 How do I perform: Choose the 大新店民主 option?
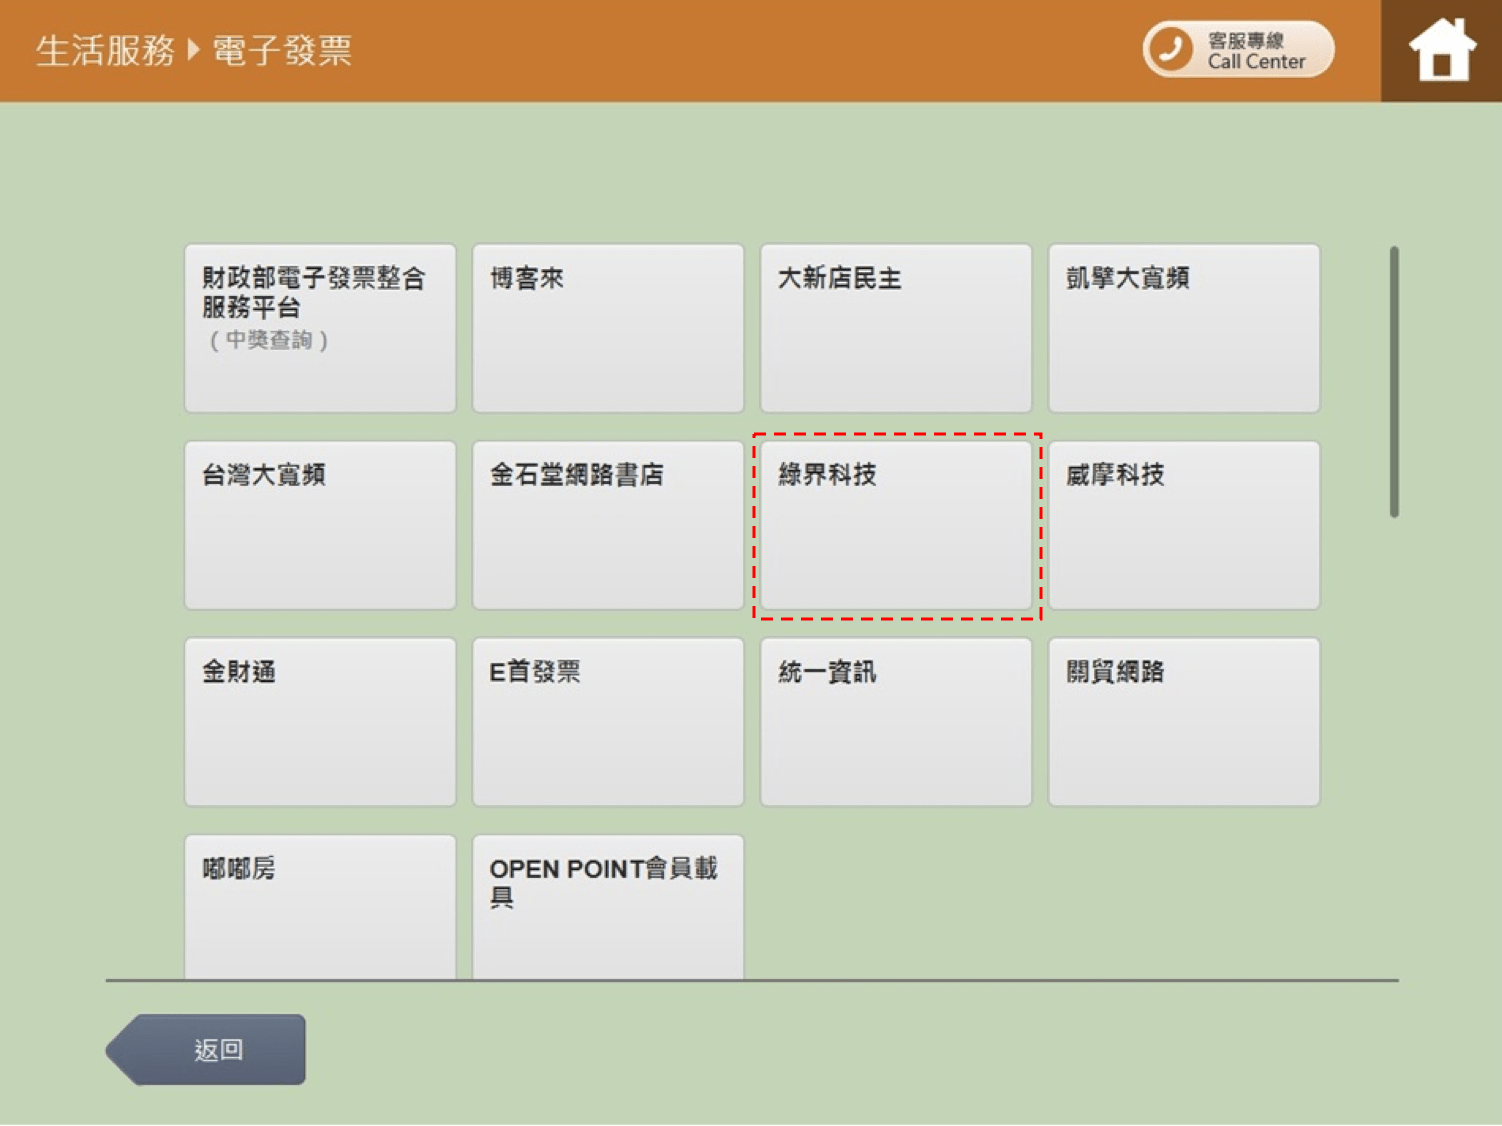click(x=896, y=328)
